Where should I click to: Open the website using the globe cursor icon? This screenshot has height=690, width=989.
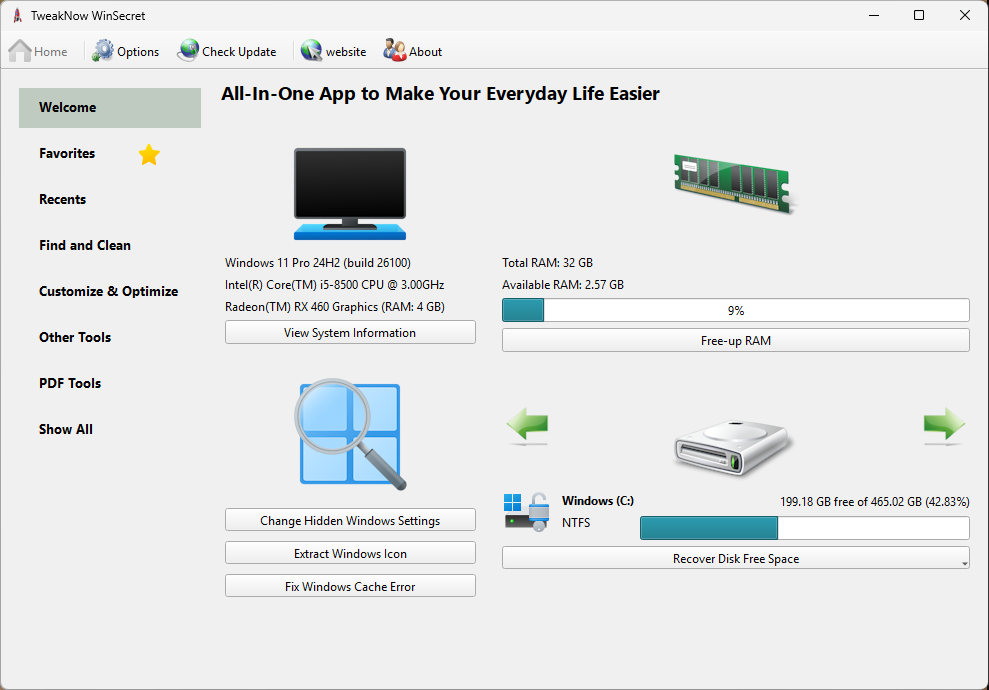[310, 50]
